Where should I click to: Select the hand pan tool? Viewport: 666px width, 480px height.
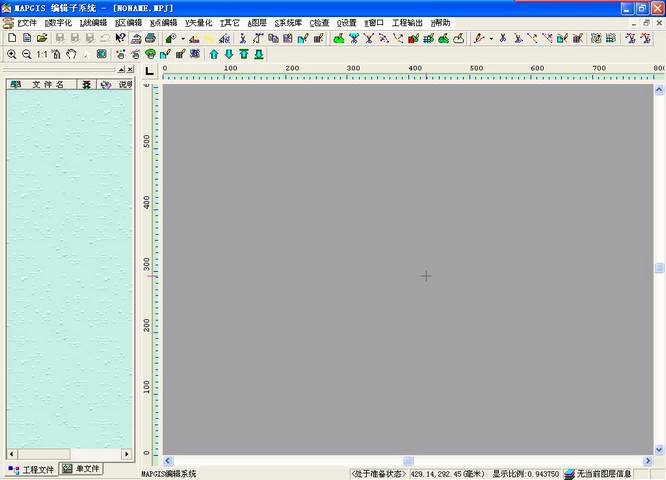click(71, 54)
